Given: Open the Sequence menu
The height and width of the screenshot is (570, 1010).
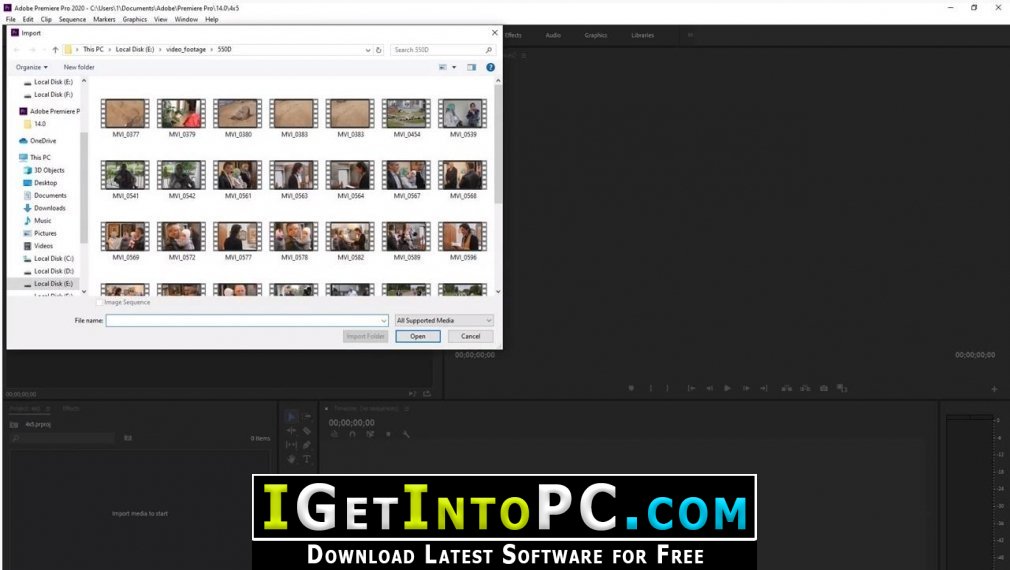Looking at the screenshot, I should tap(72, 19).
